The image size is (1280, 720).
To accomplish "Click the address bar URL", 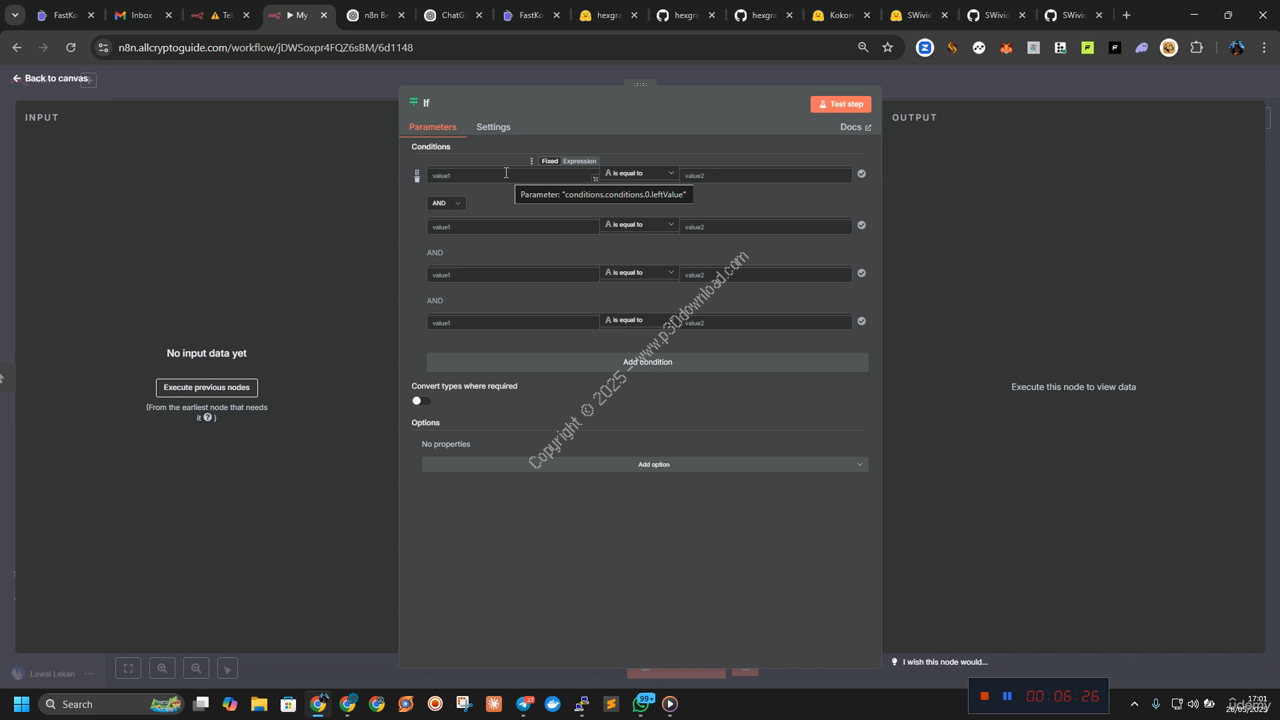I will pyautogui.click(x=265, y=47).
